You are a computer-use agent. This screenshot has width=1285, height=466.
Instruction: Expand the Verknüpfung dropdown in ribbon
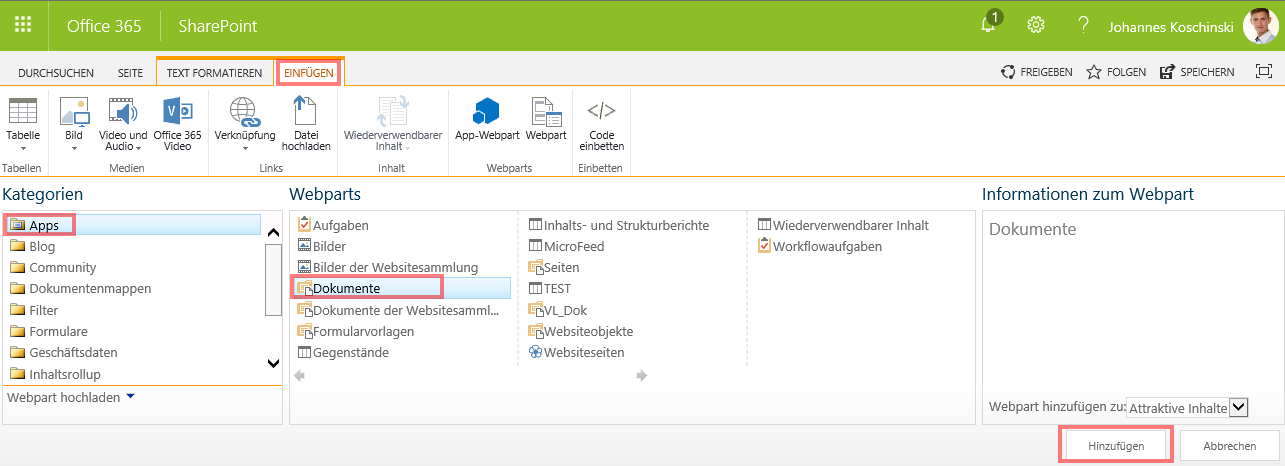245,148
